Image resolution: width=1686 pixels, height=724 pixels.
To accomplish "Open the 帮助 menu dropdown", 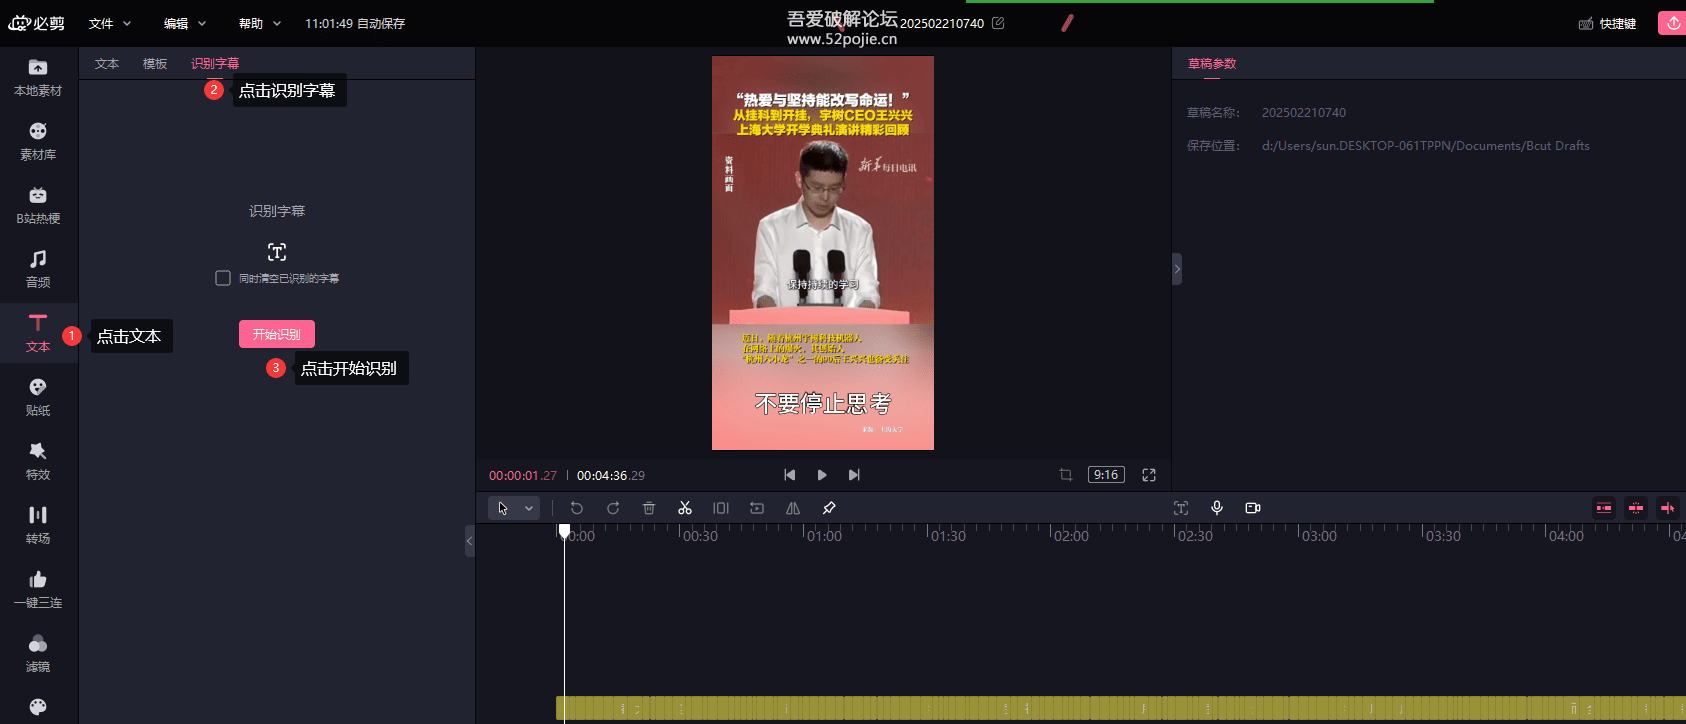I will 260,23.
